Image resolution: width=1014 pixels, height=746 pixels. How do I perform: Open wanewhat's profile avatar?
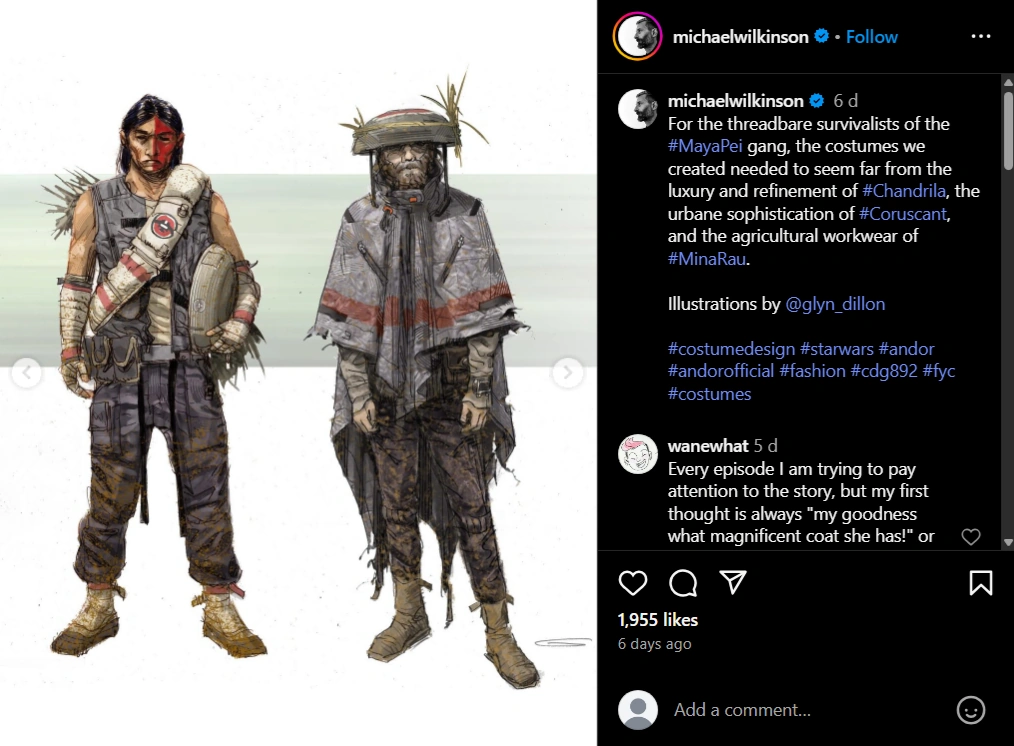click(x=638, y=454)
